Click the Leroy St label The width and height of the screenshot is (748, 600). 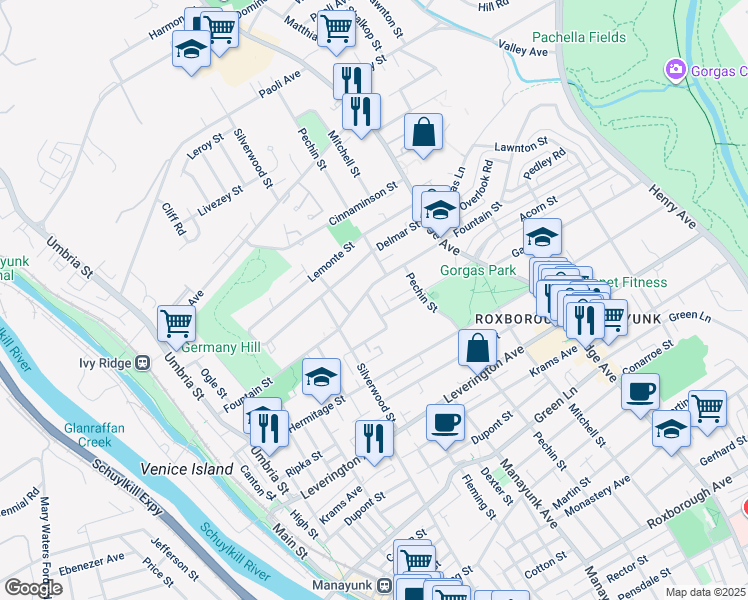pyautogui.click(x=205, y=146)
